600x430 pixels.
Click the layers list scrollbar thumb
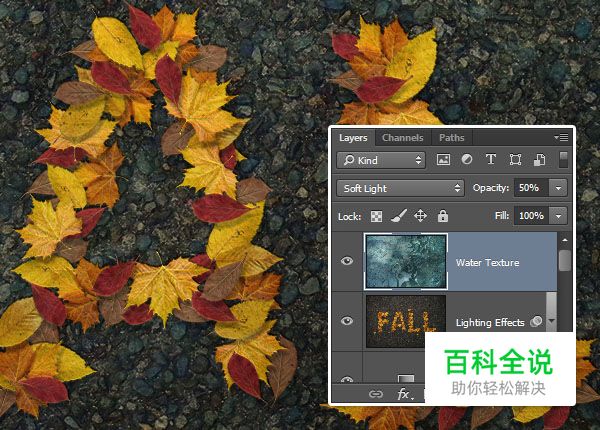[564, 260]
